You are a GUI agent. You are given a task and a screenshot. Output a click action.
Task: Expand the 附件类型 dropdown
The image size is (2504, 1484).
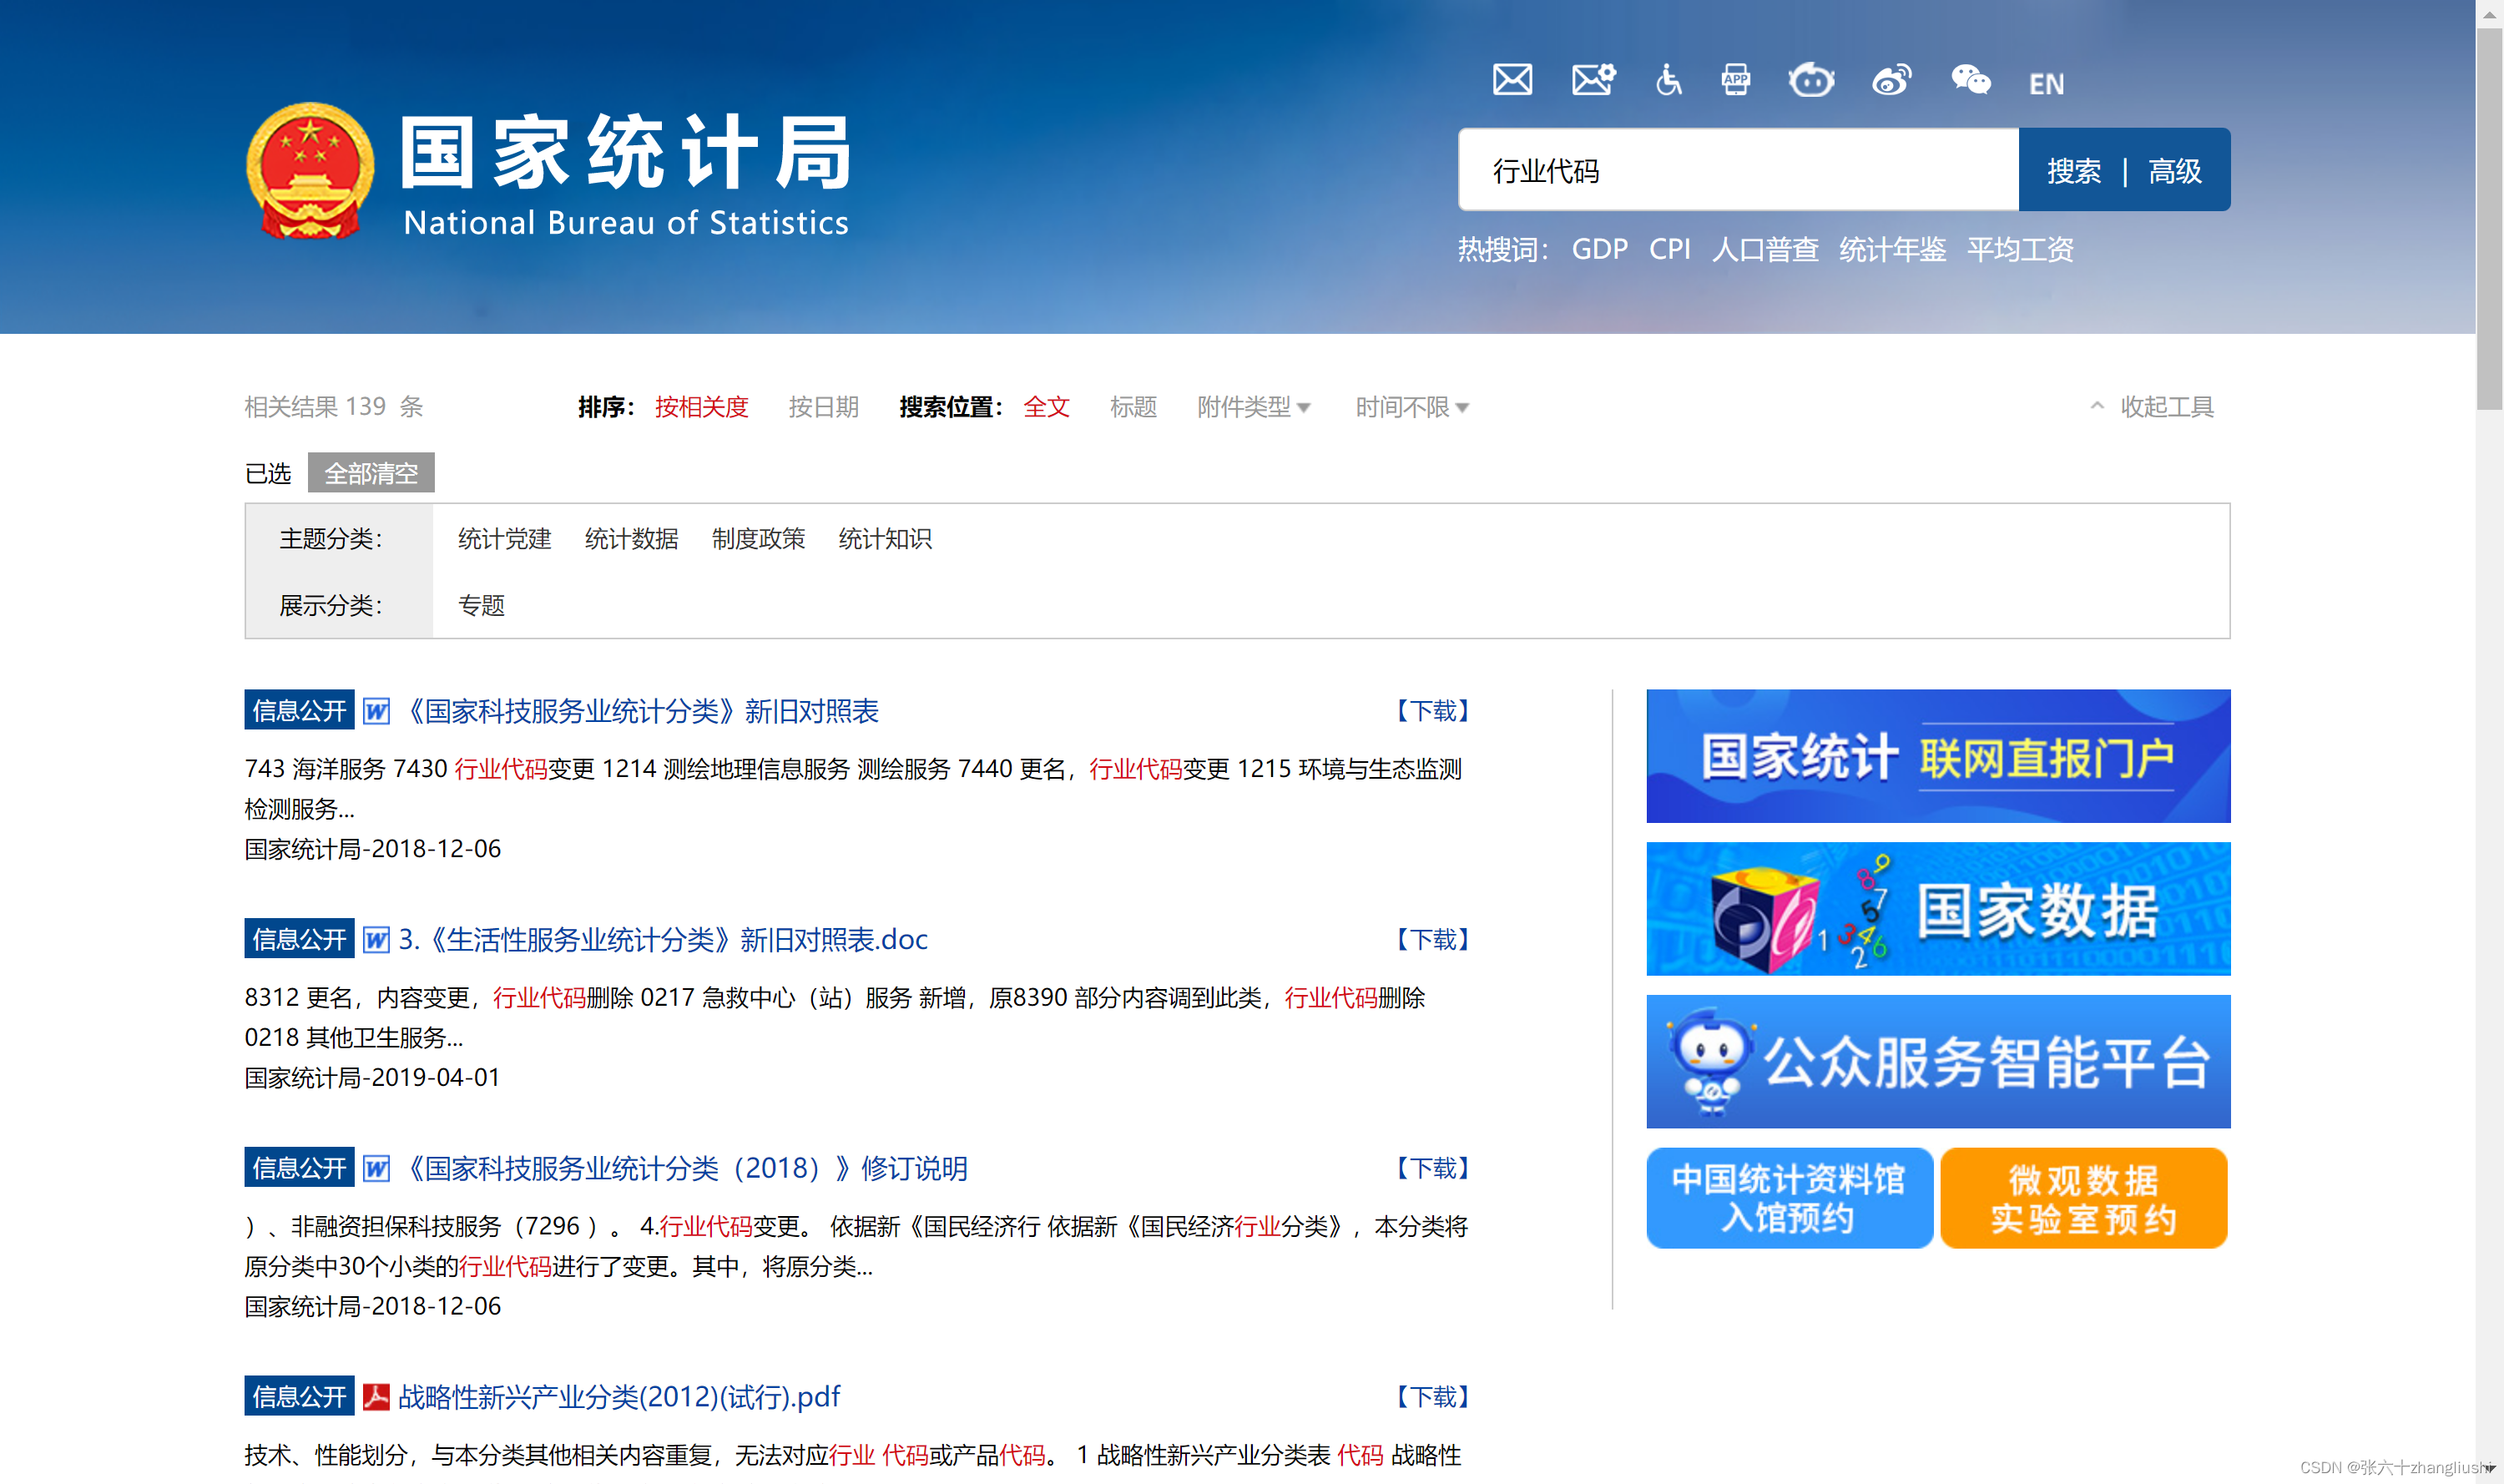point(1254,407)
